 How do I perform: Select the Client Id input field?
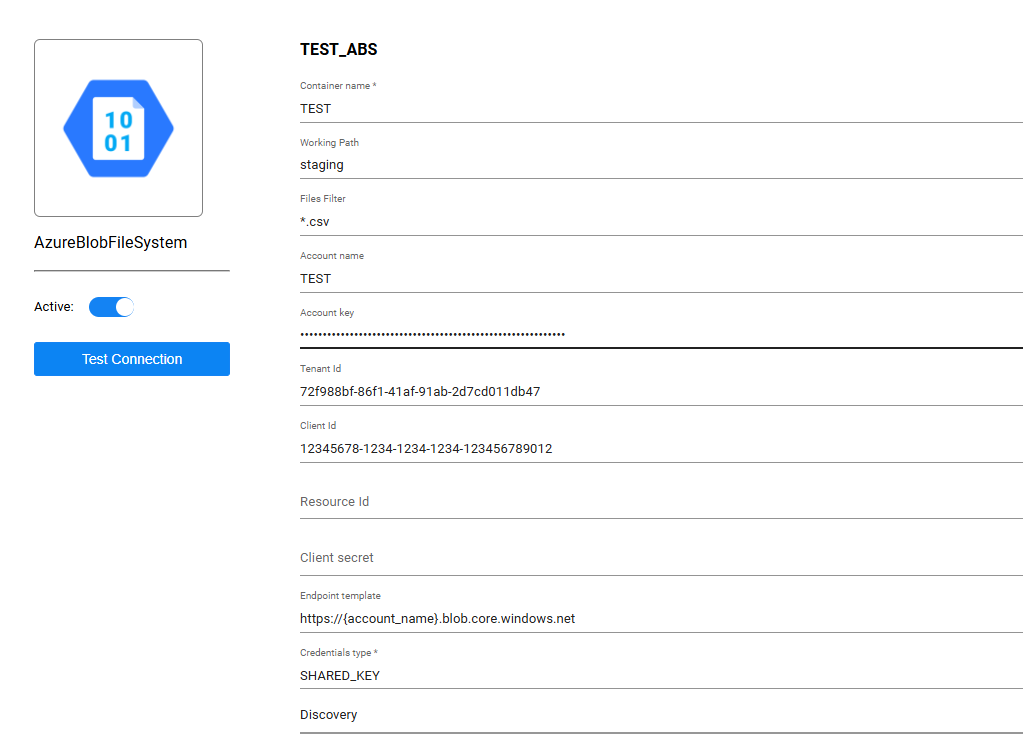pyautogui.click(x=660, y=448)
